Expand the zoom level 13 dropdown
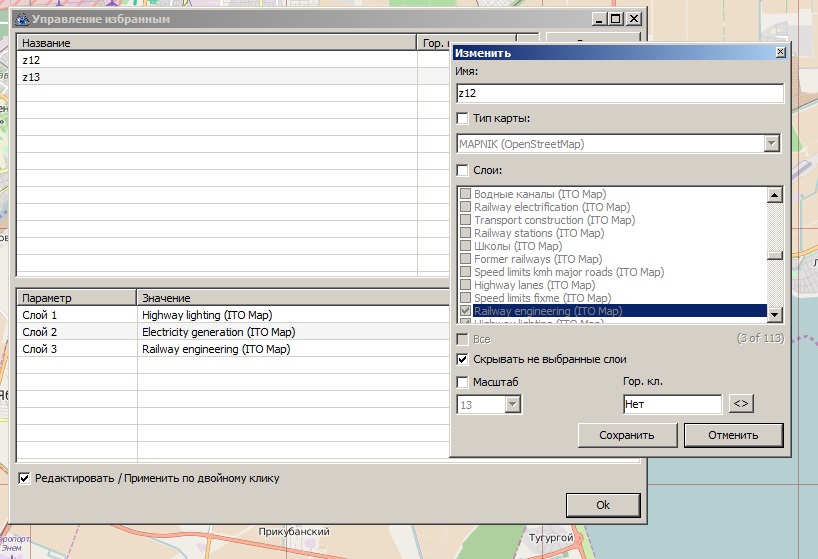This screenshot has width=818, height=559. tap(513, 405)
